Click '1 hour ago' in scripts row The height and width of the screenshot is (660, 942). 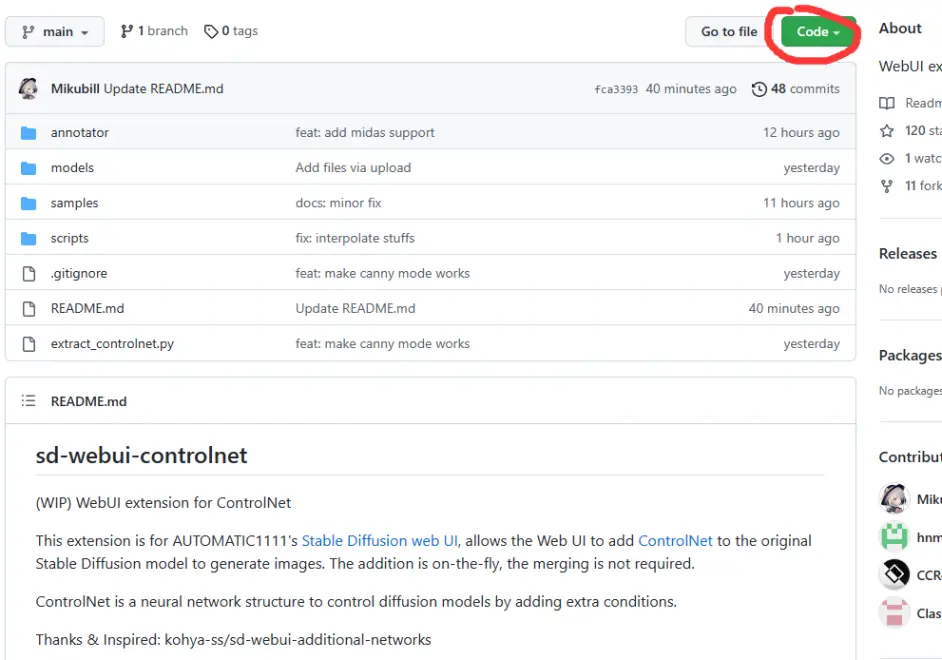tap(807, 238)
